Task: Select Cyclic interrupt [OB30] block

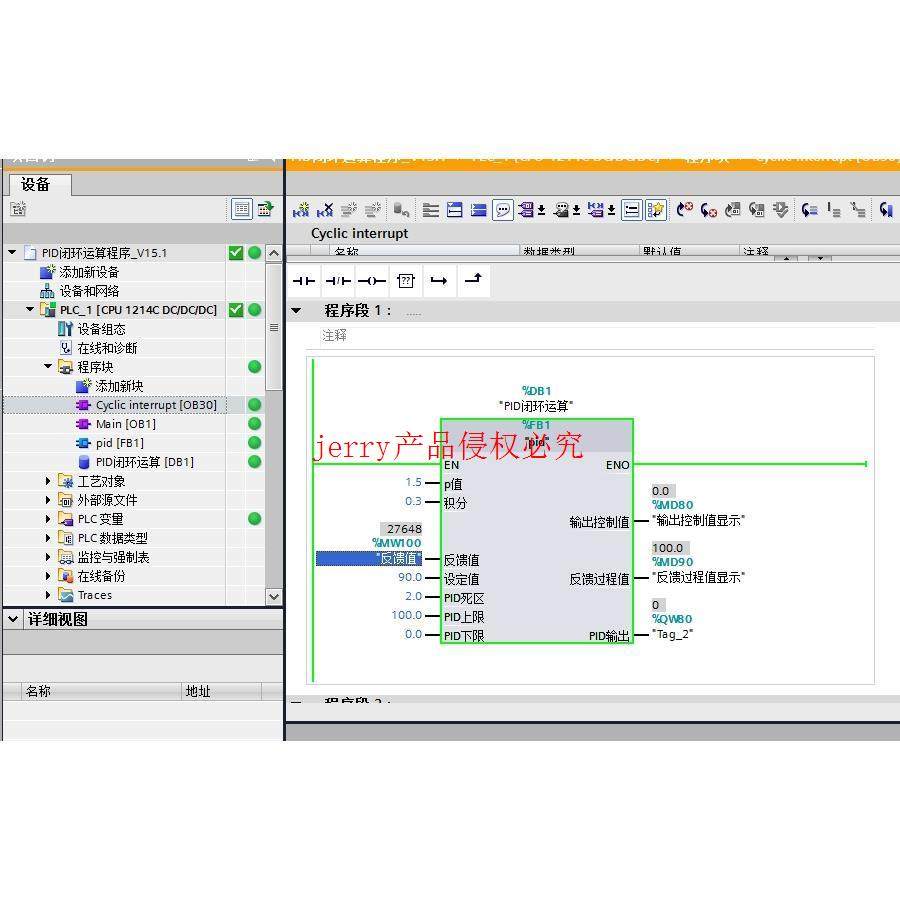Action: pyautogui.click(x=156, y=405)
